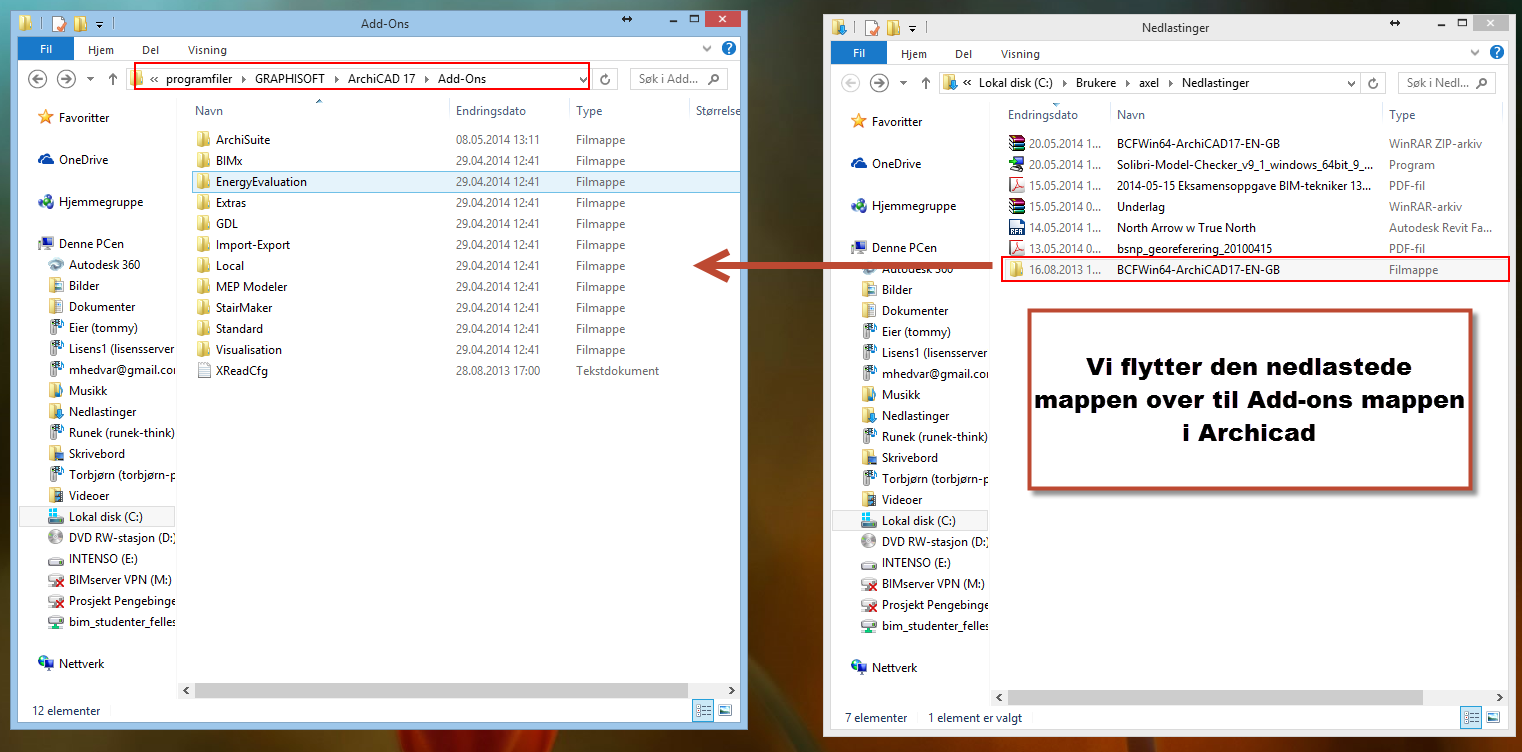The height and width of the screenshot is (752, 1522).
Task: Switch to details view in the Nedlastinger window
Action: tap(1471, 717)
